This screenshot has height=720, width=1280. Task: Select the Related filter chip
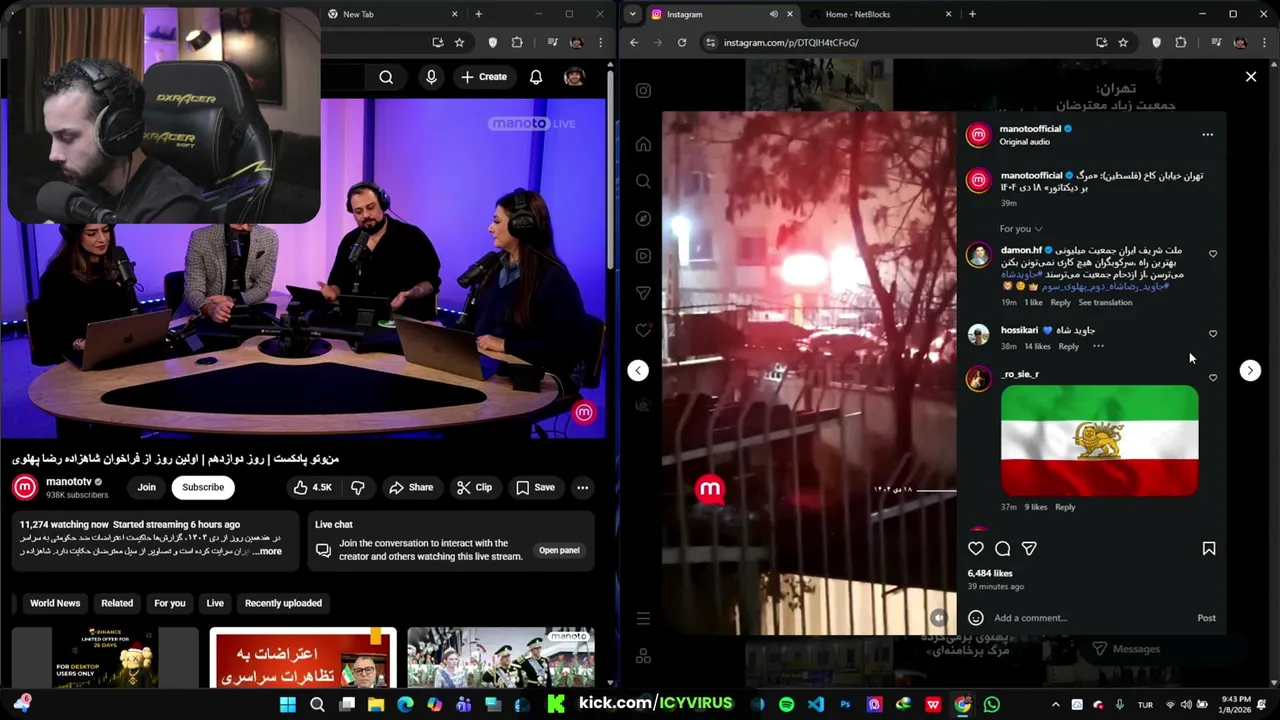tap(117, 603)
